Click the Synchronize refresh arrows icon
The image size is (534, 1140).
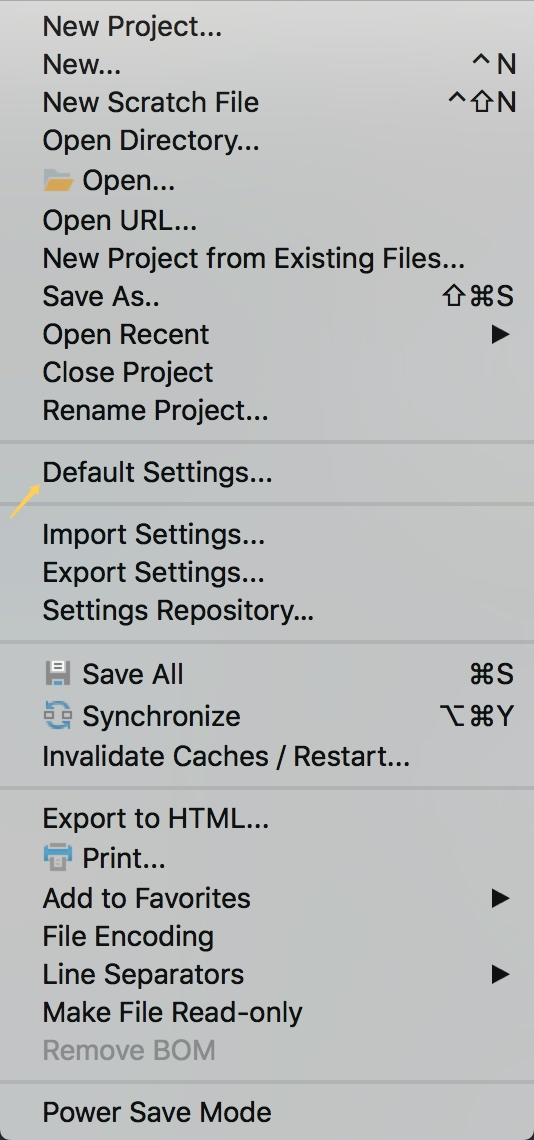pyautogui.click(x=57, y=715)
